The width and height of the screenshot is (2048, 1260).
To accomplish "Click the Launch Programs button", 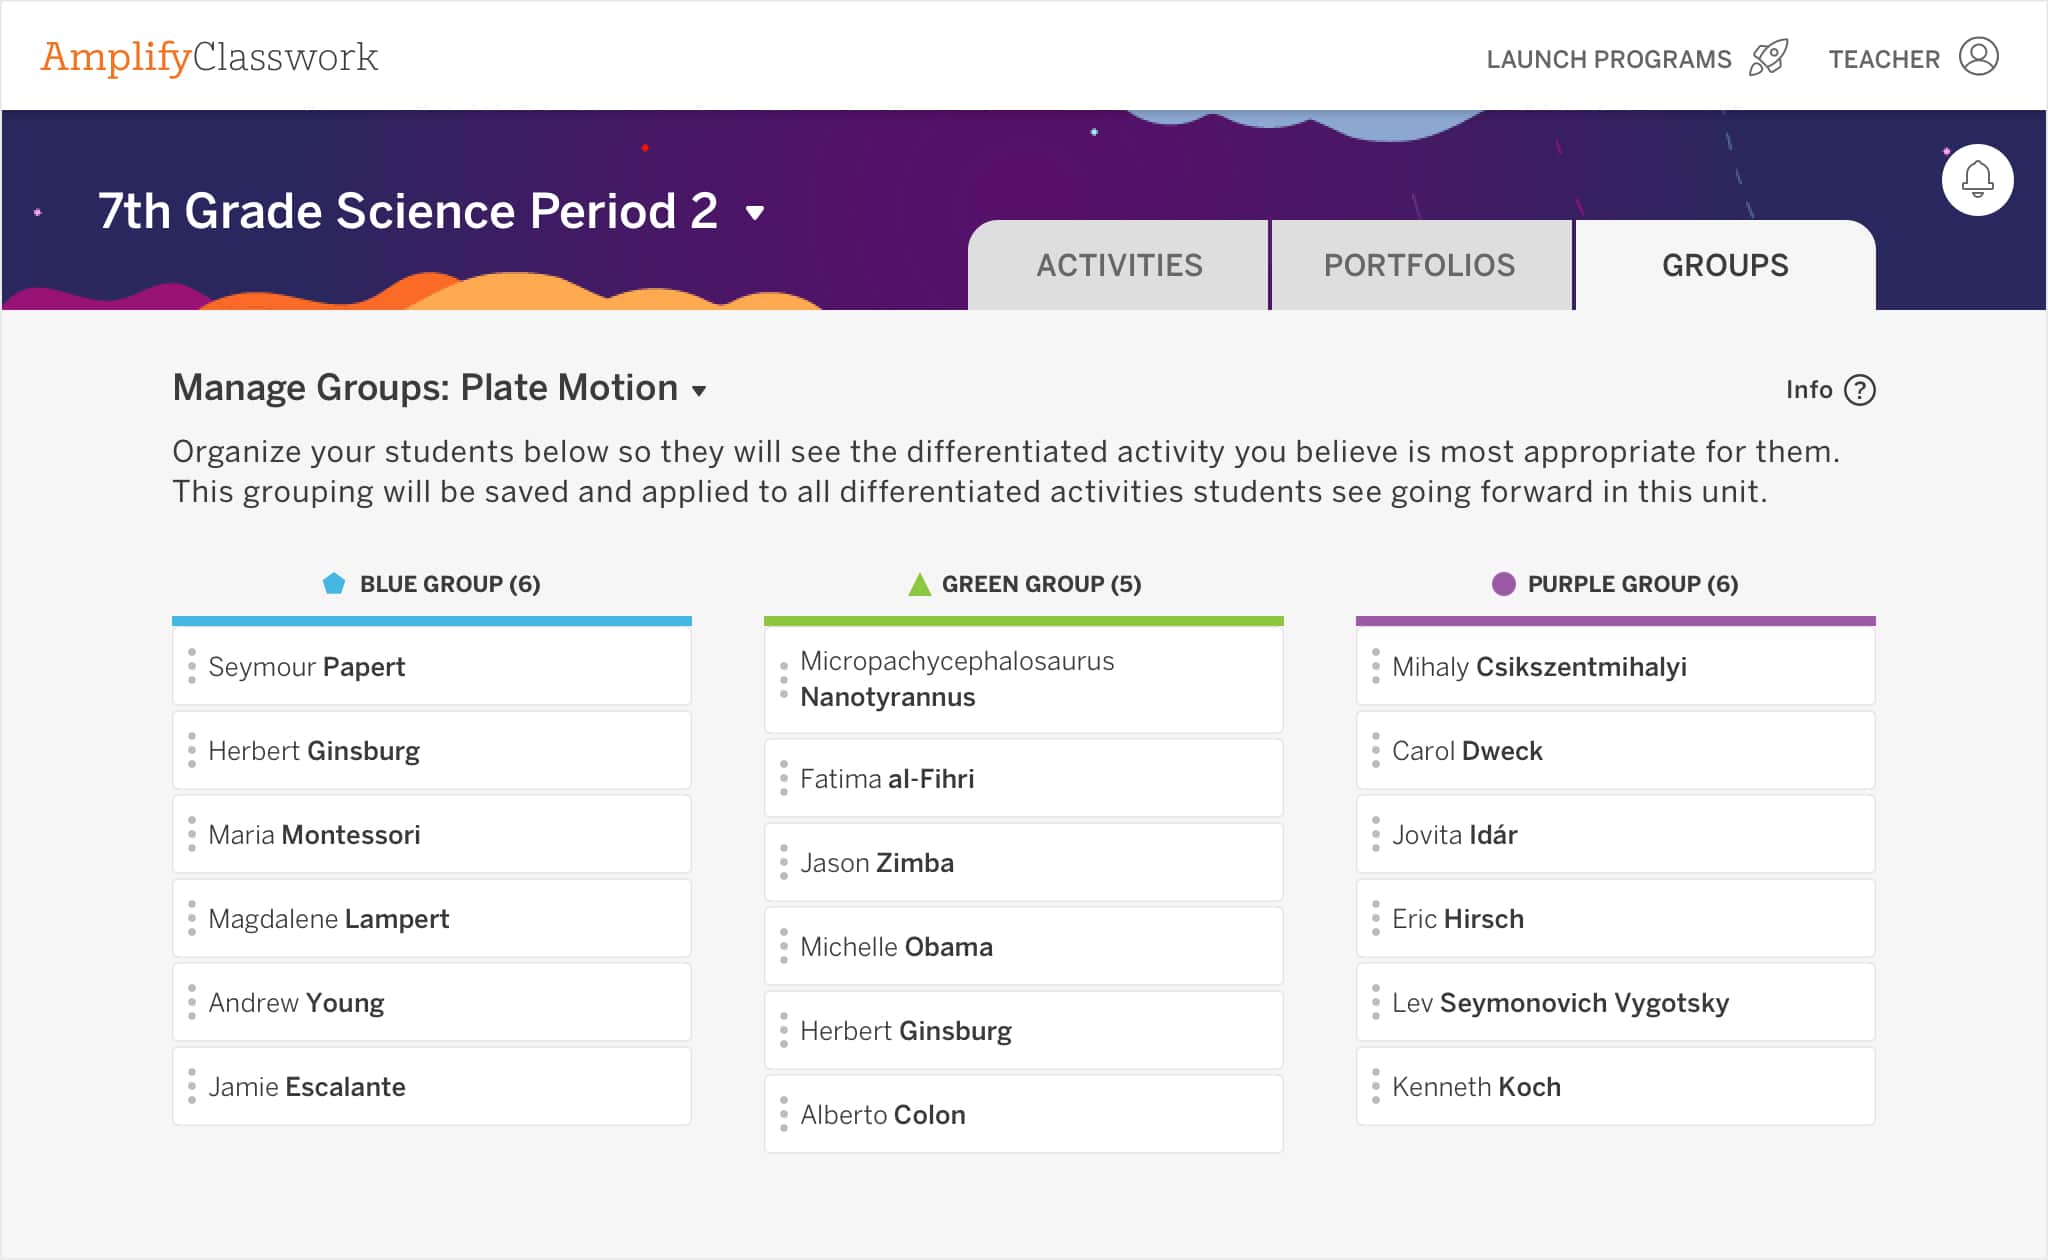I will pos(1610,58).
